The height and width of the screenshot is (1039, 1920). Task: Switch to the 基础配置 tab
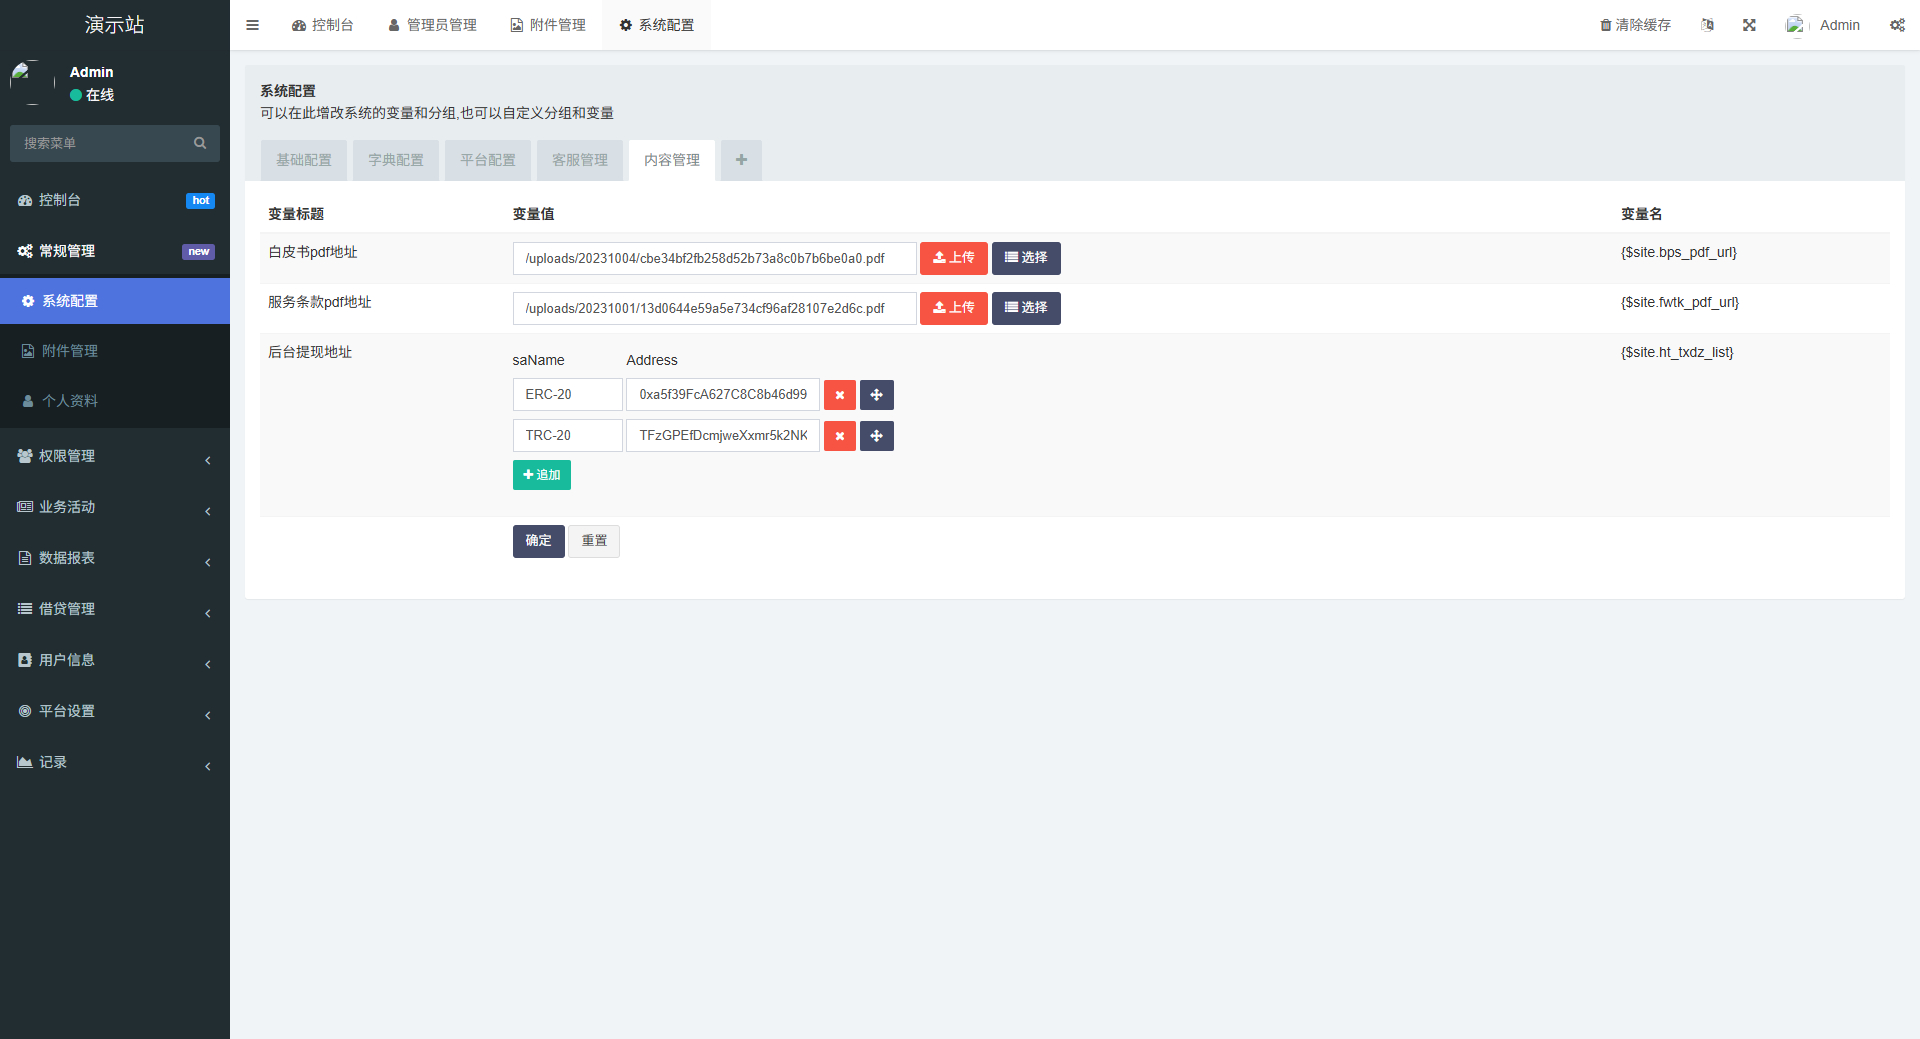303,160
